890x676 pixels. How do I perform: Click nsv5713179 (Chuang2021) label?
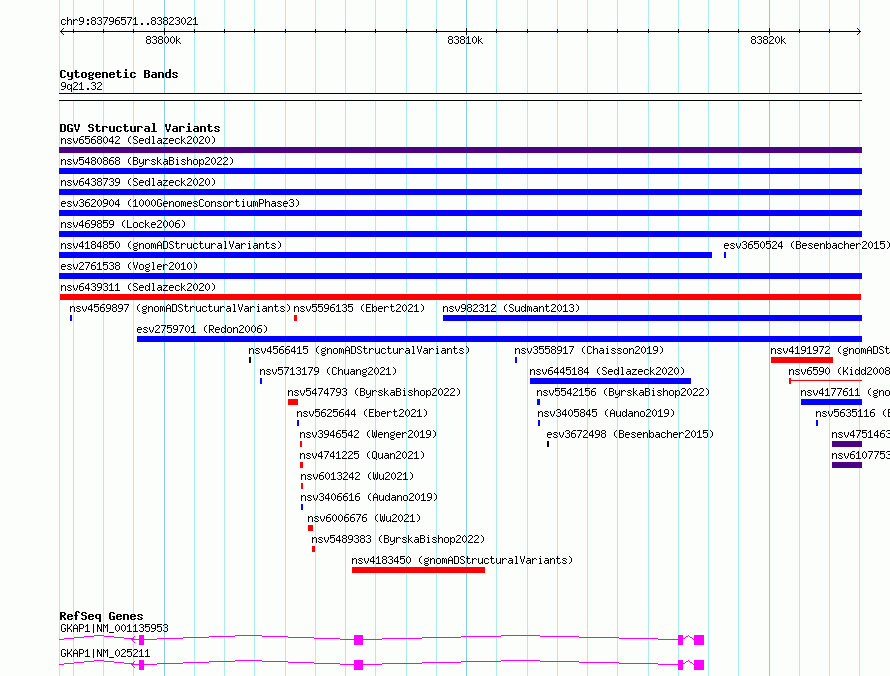click(x=328, y=371)
